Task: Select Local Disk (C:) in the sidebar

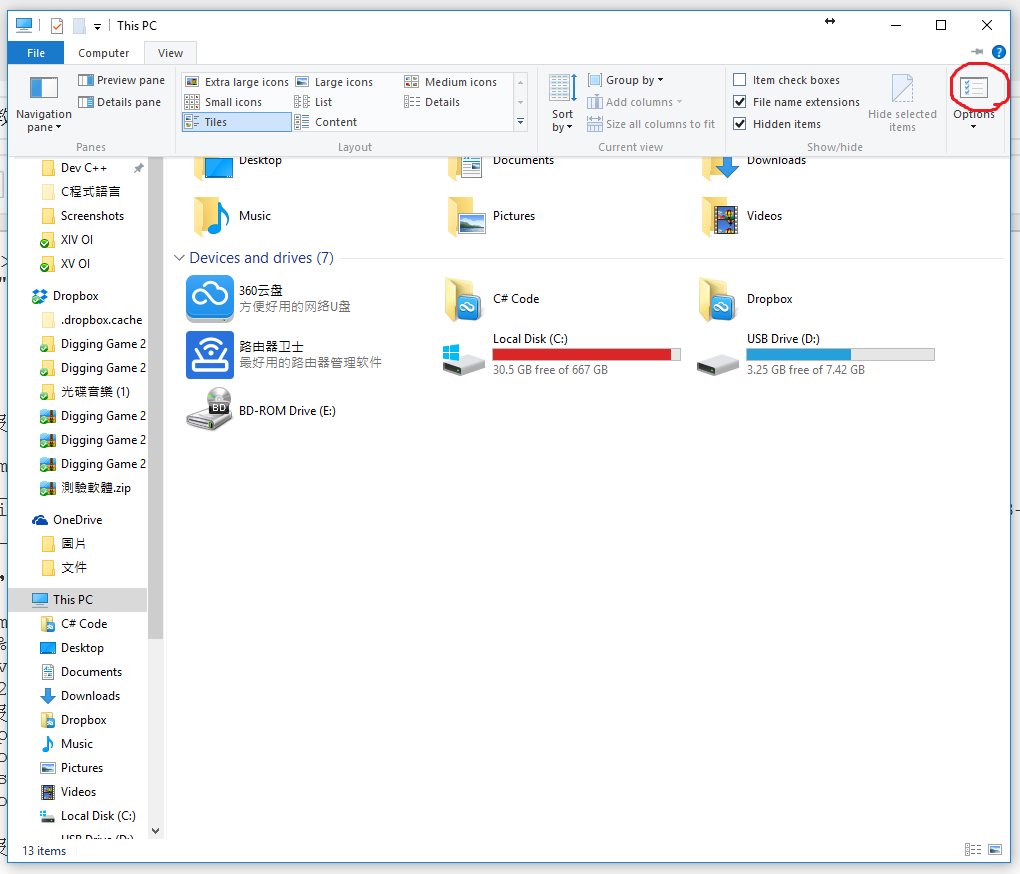Action: click(98, 815)
